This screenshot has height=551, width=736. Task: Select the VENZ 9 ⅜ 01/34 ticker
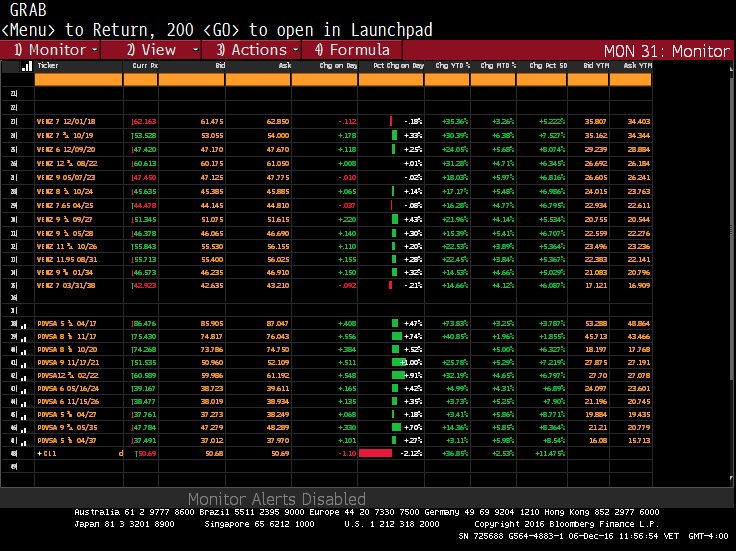65,273
